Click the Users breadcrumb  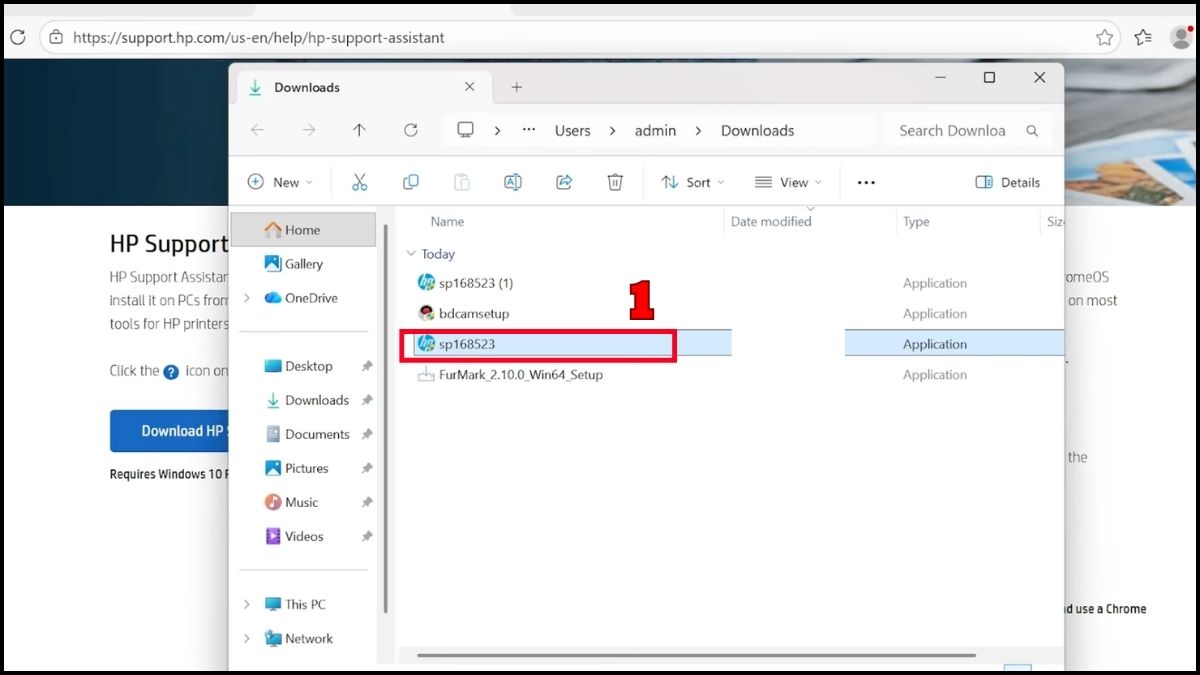pos(572,130)
